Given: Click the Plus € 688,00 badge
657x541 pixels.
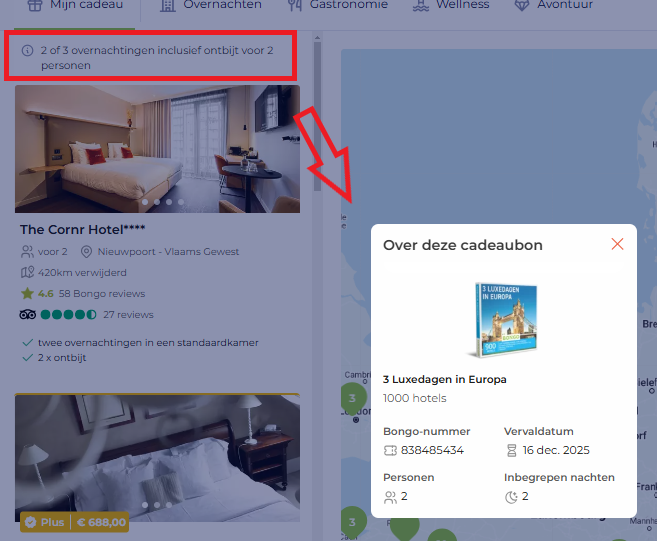Looking at the screenshot, I should point(75,522).
